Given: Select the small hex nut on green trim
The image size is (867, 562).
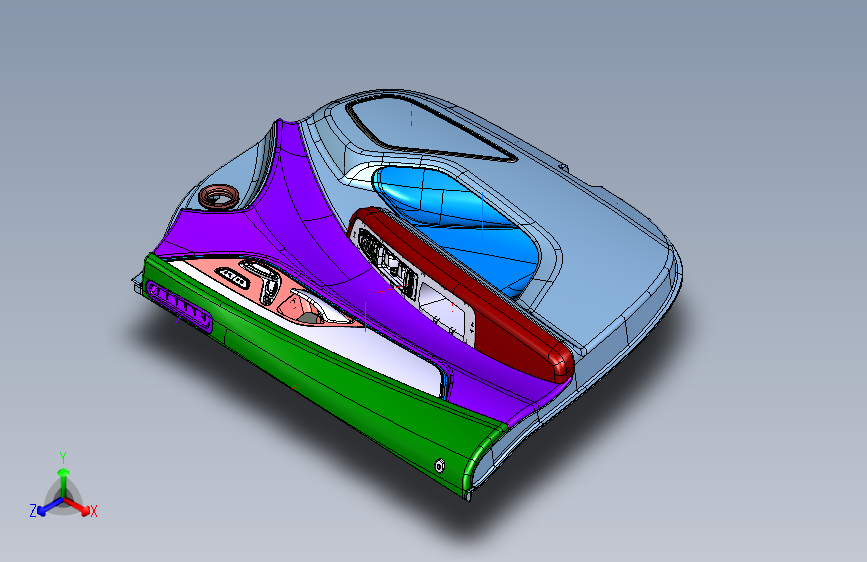Looking at the screenshot, I should [440, 466].
